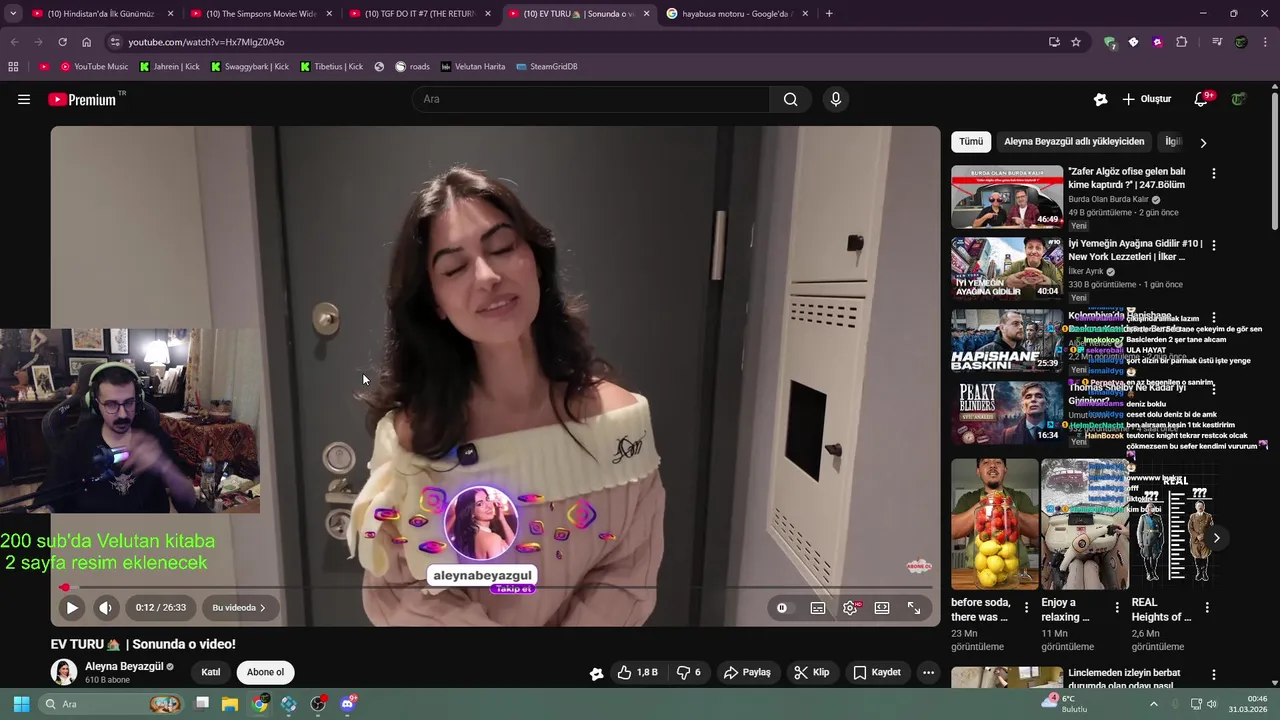
Task: Open the options menu for the İyi Yemeğin Ayağına video
Action: point(1214,245)
